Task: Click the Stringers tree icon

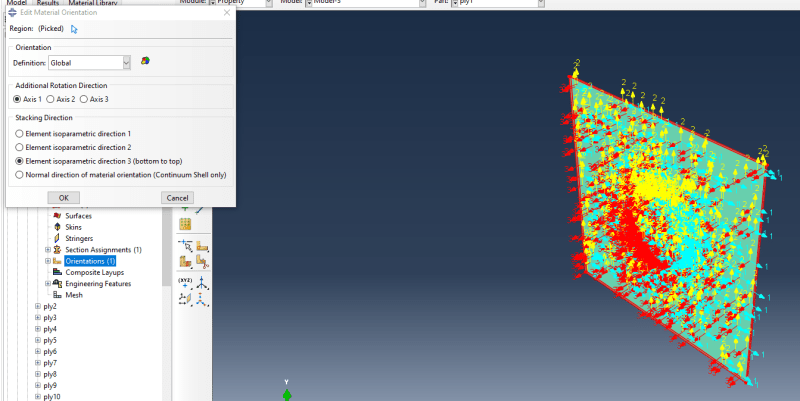Action: (57, 238)
